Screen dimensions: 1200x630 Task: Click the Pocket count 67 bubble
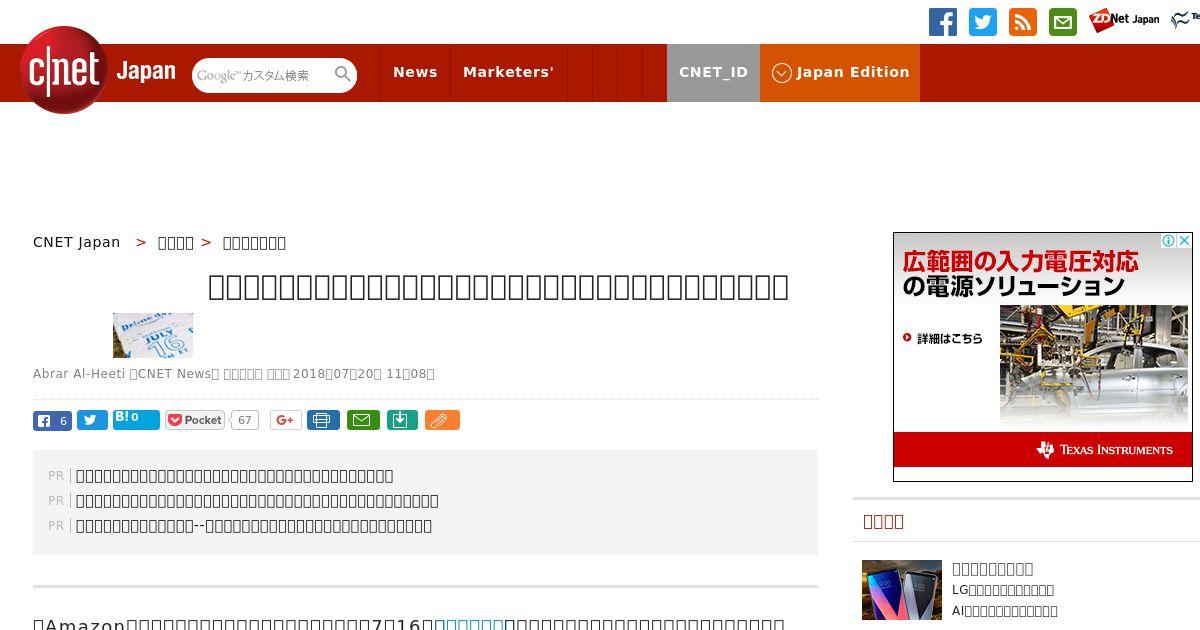click(245, 420)
